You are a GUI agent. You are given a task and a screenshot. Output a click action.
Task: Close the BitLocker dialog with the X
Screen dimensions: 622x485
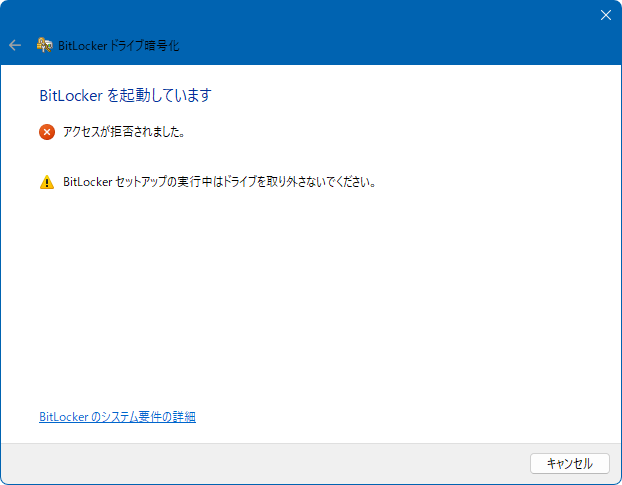click(x=606, y=15)
